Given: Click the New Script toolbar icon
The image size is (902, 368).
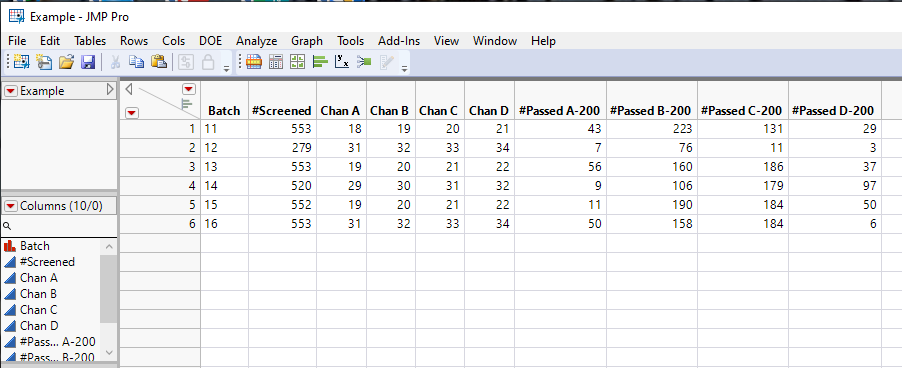Looking at the screenshot, I should (x=44, y=62).
